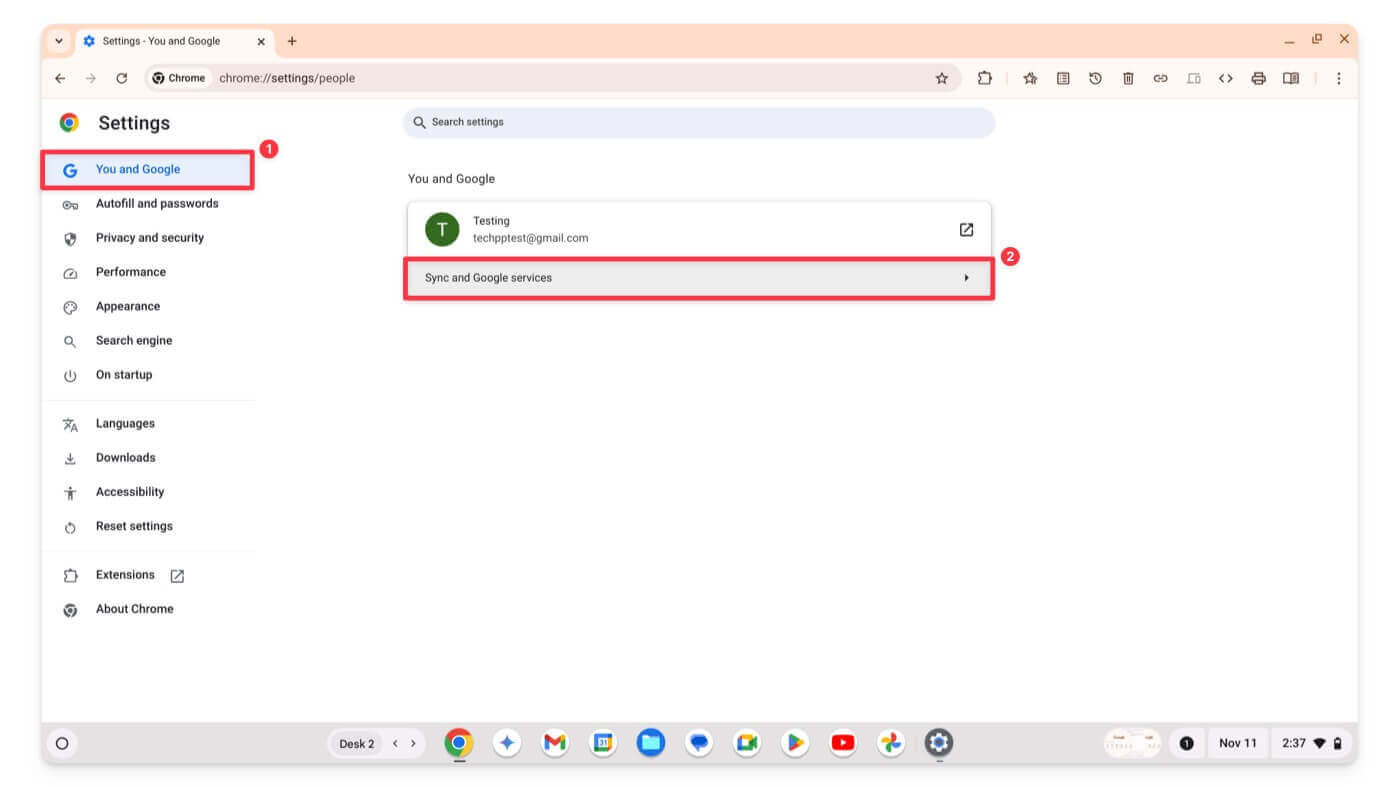Open the tab search dropdown arrow
Viewport: 1399px width, 787px height.
pyautogui.click(x=58, y=41)
